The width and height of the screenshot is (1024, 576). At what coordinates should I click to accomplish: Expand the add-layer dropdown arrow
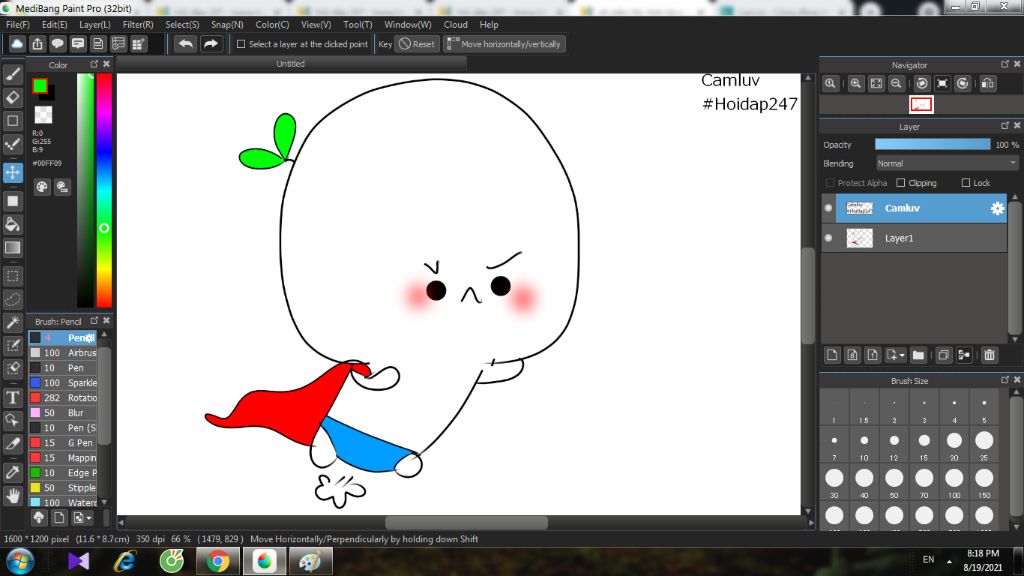(x=902, y=355)
